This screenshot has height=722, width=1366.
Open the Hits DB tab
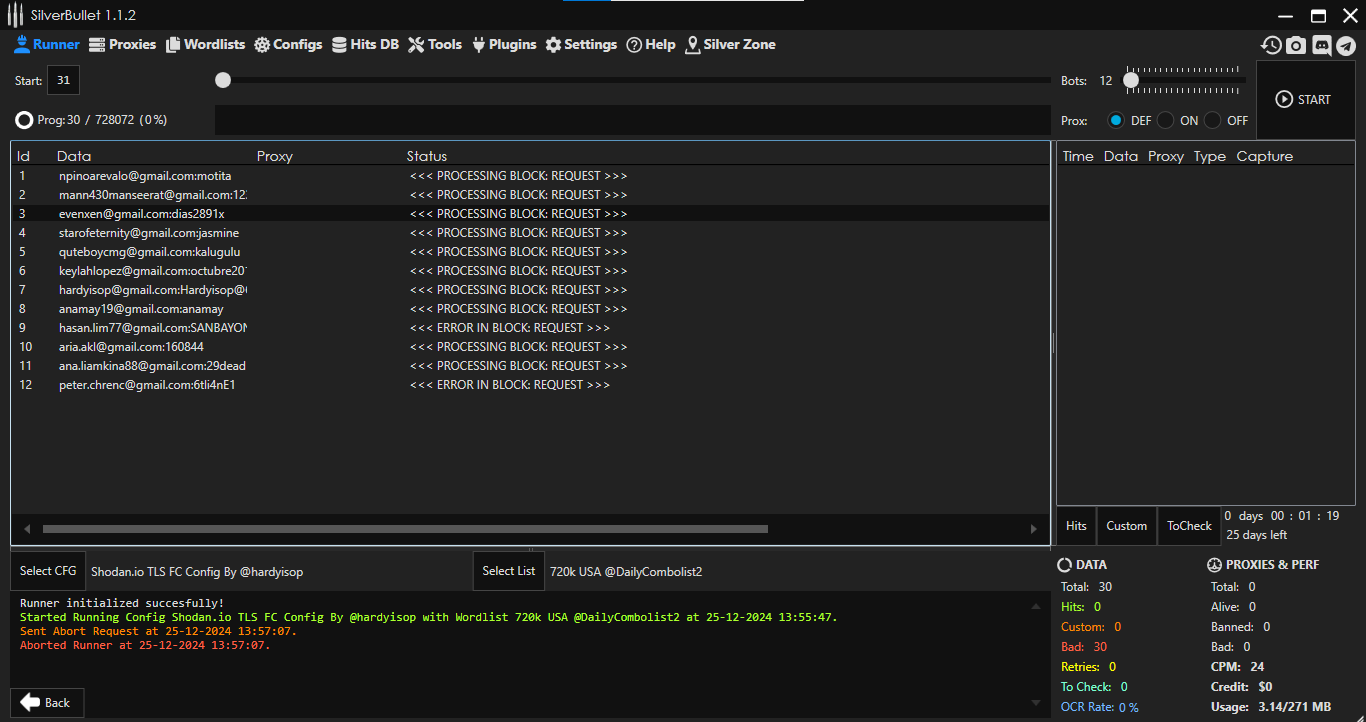(x=365, y=44)
